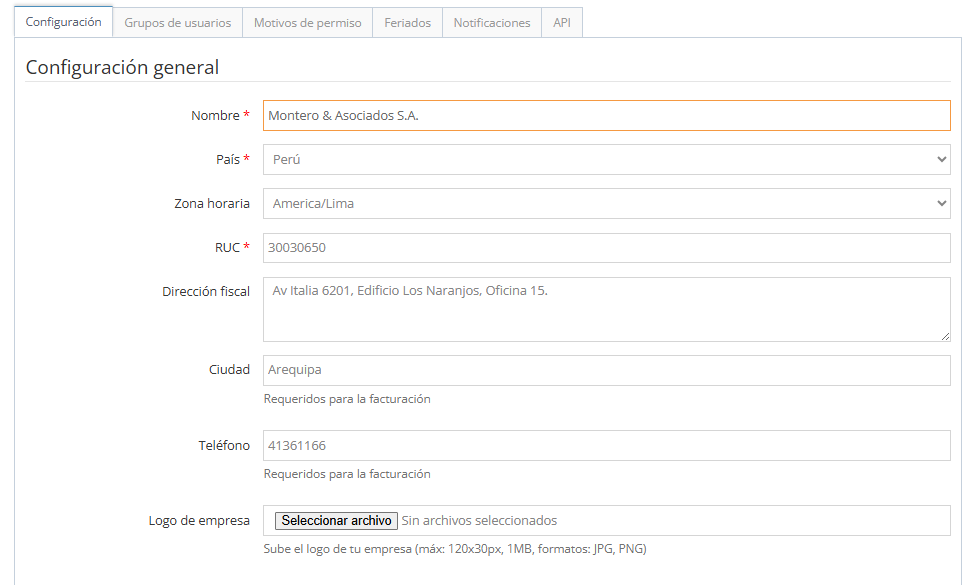Select the Ciudad field containing Arequipa

point(606,370)
